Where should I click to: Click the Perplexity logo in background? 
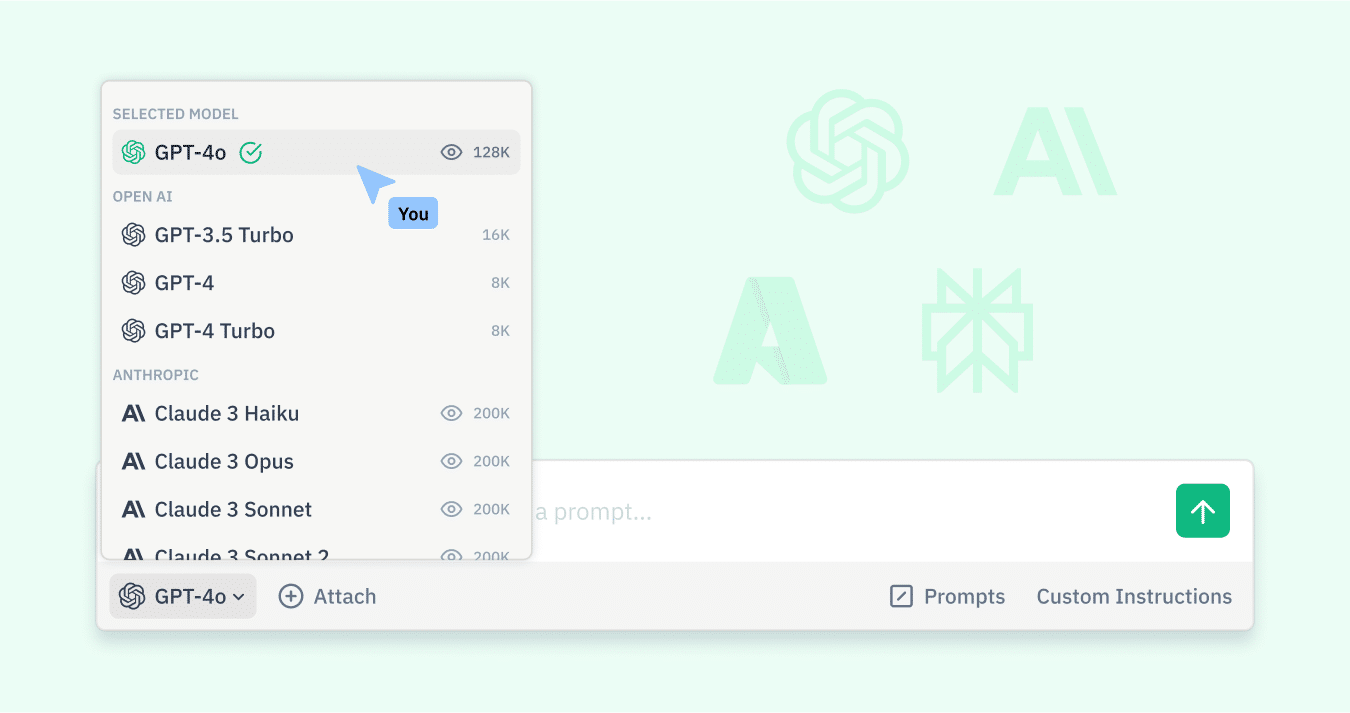click(977, 330)
